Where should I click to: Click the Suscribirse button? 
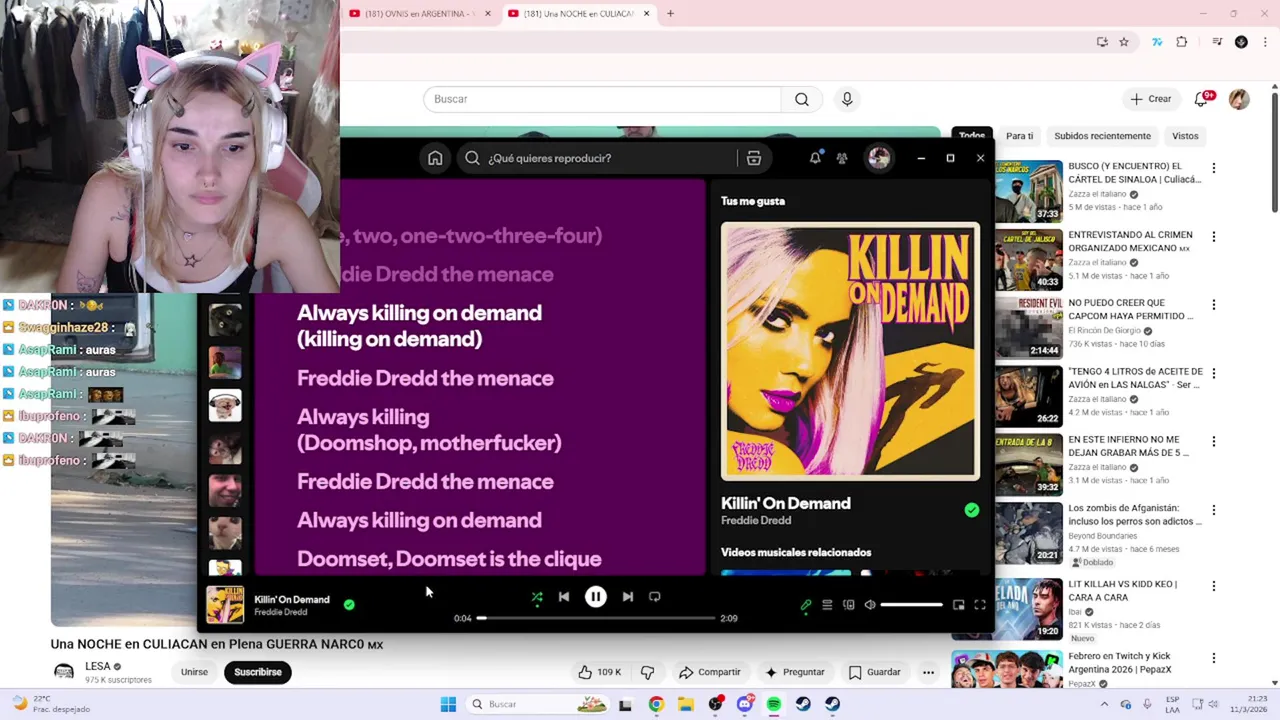click(x=258, y=672)
